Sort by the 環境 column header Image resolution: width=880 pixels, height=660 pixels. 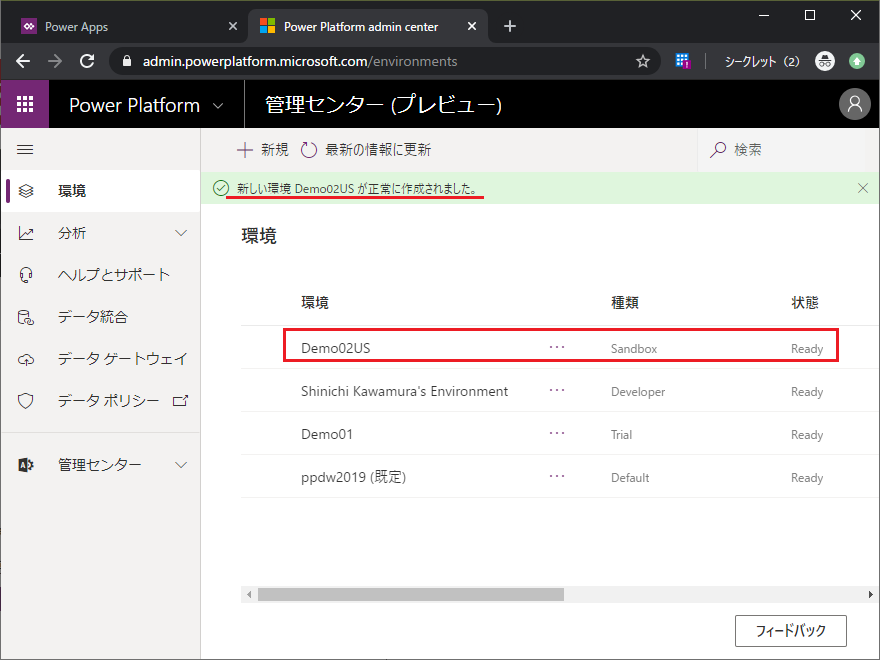click(x=315, y=303)
